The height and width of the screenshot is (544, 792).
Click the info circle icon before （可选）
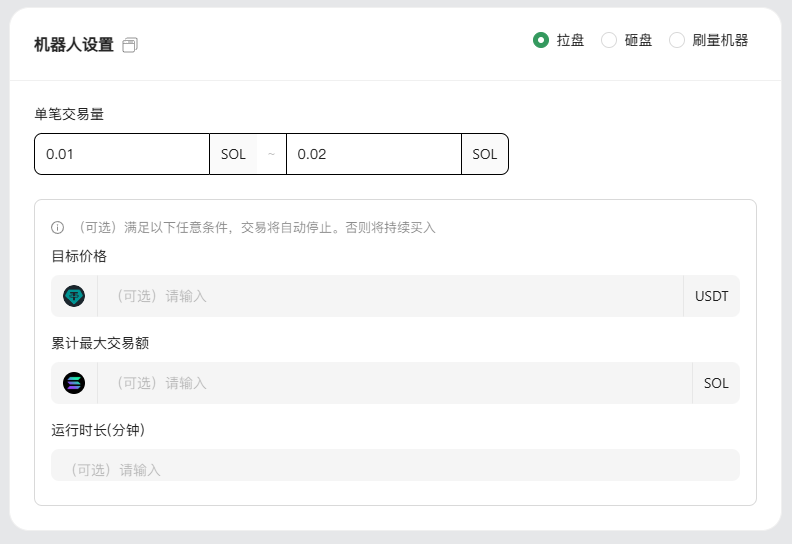pos(58,228)
